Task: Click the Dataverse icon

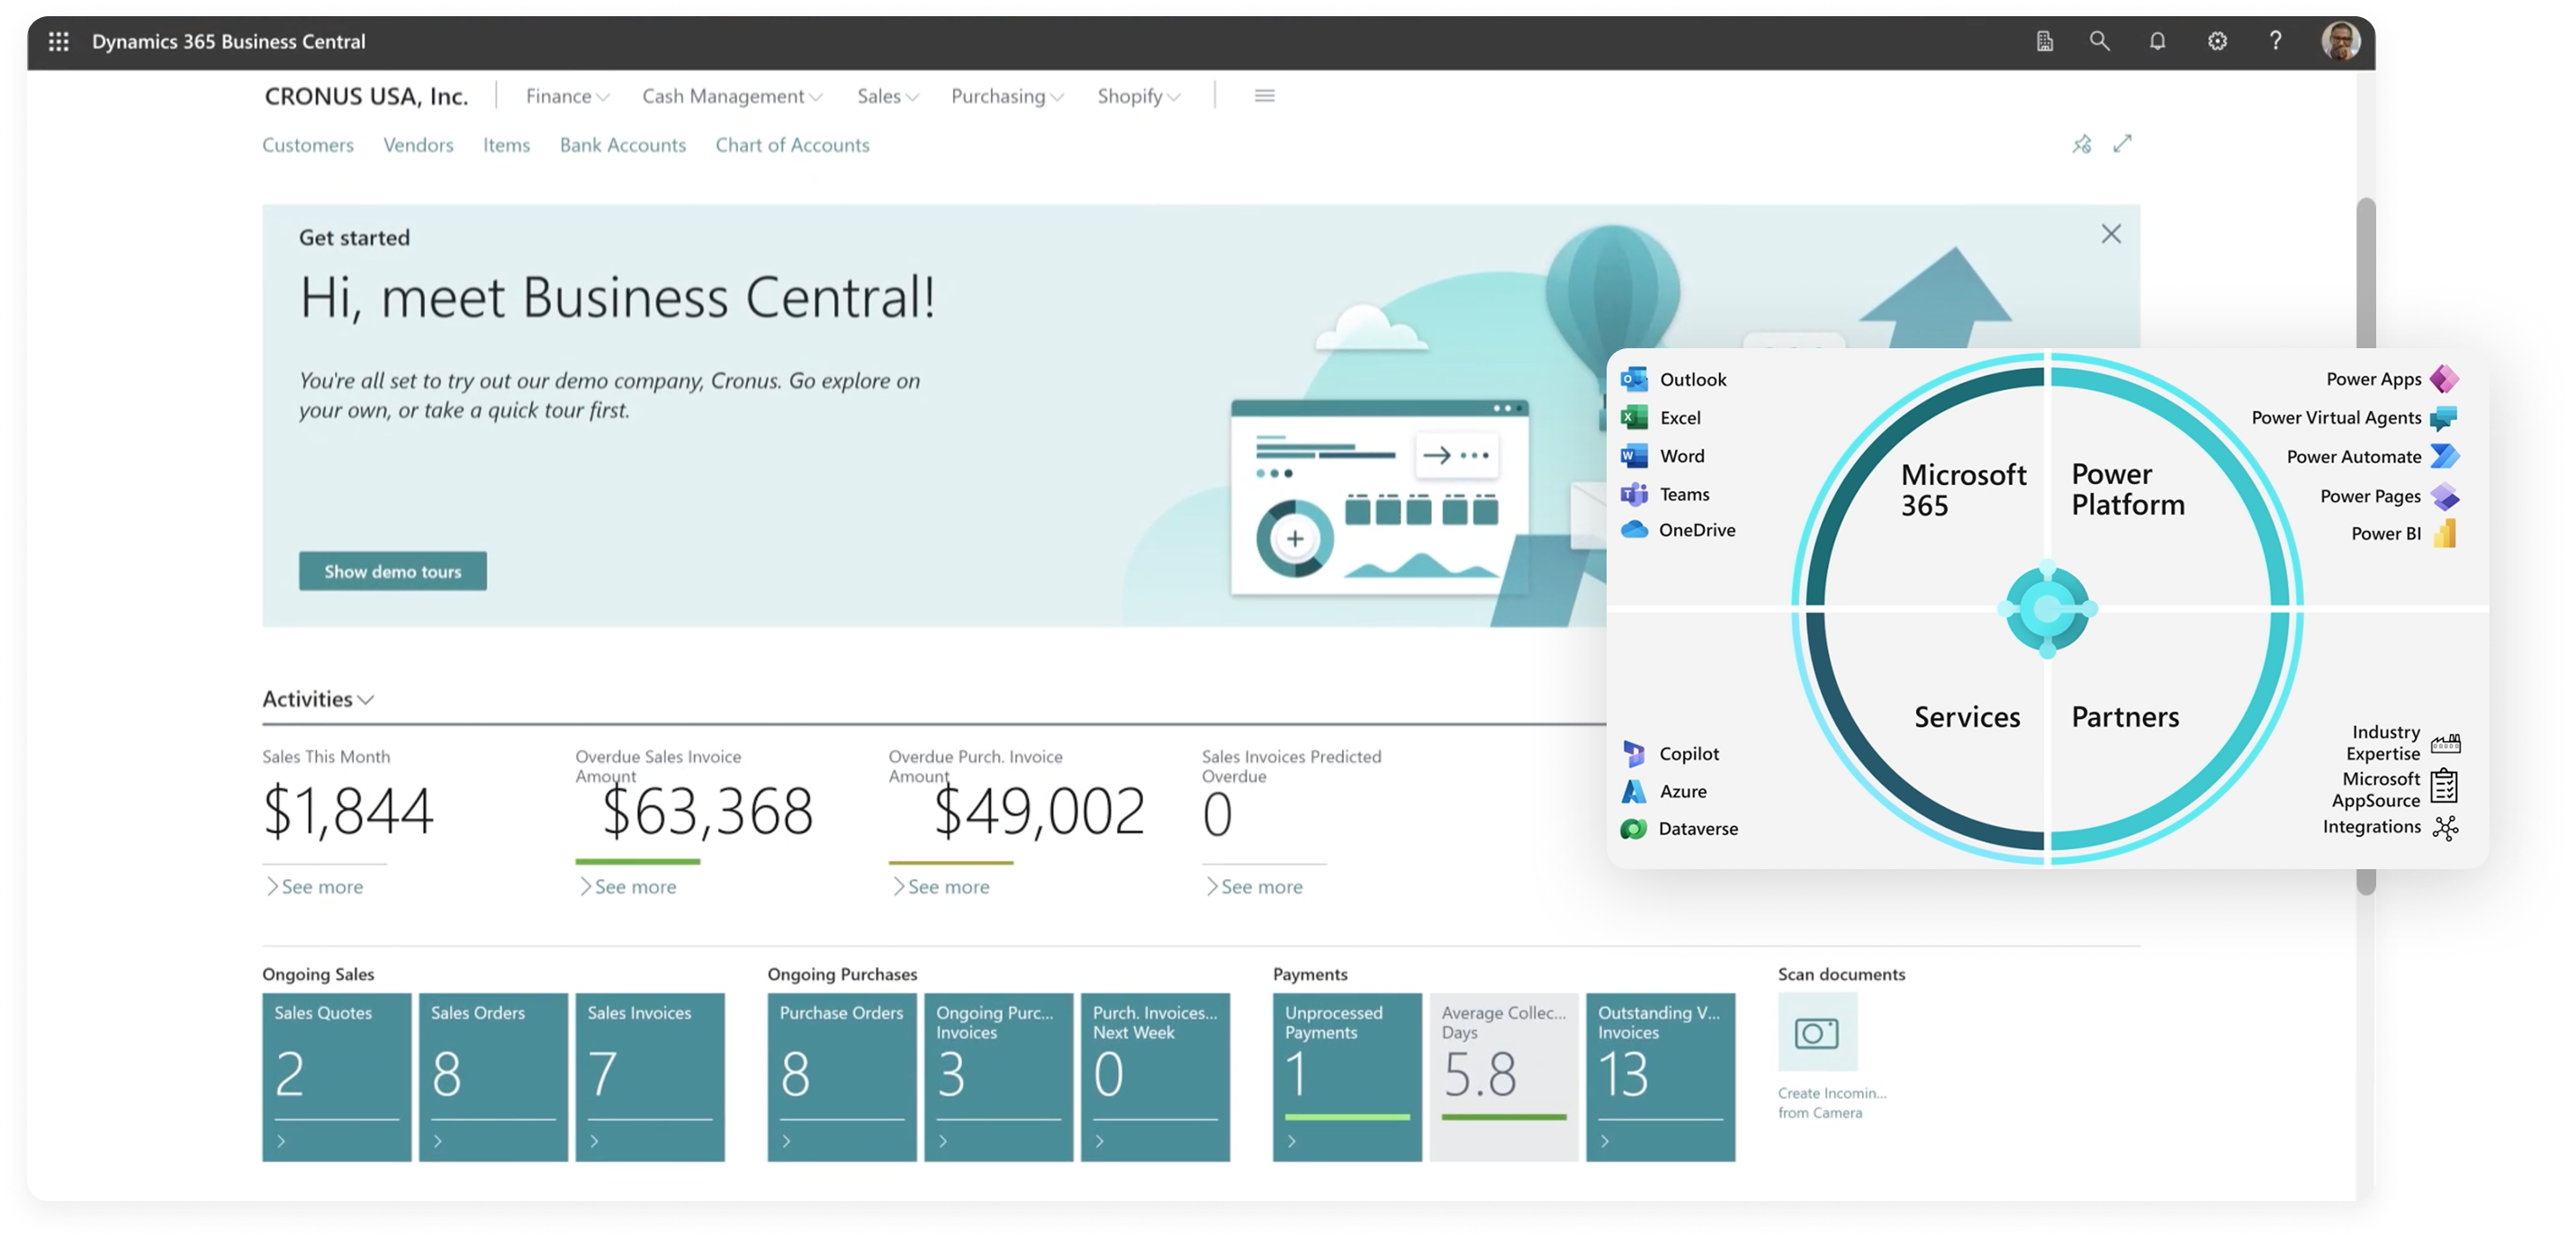Action: (x=1634, y=829)
